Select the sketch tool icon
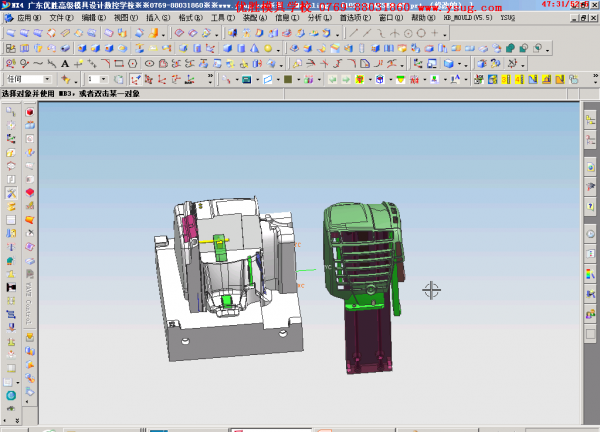The height and width of the screenshot is (432, 600). [11, 48]
